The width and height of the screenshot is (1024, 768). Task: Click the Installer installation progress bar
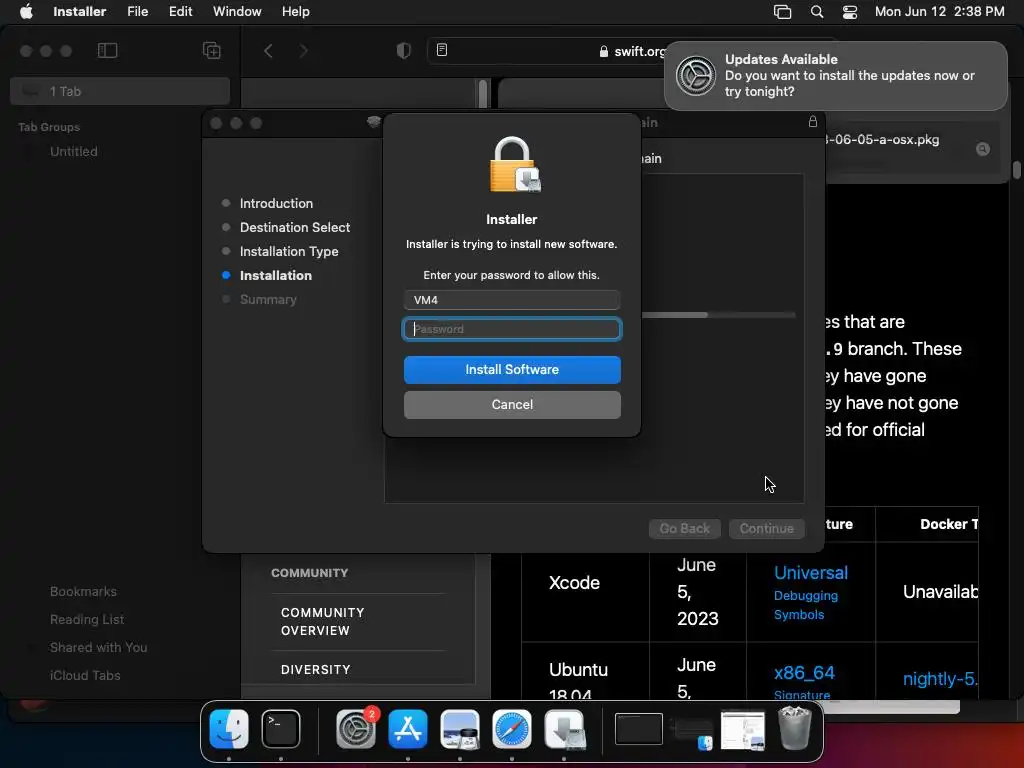(x=718, y=315)
